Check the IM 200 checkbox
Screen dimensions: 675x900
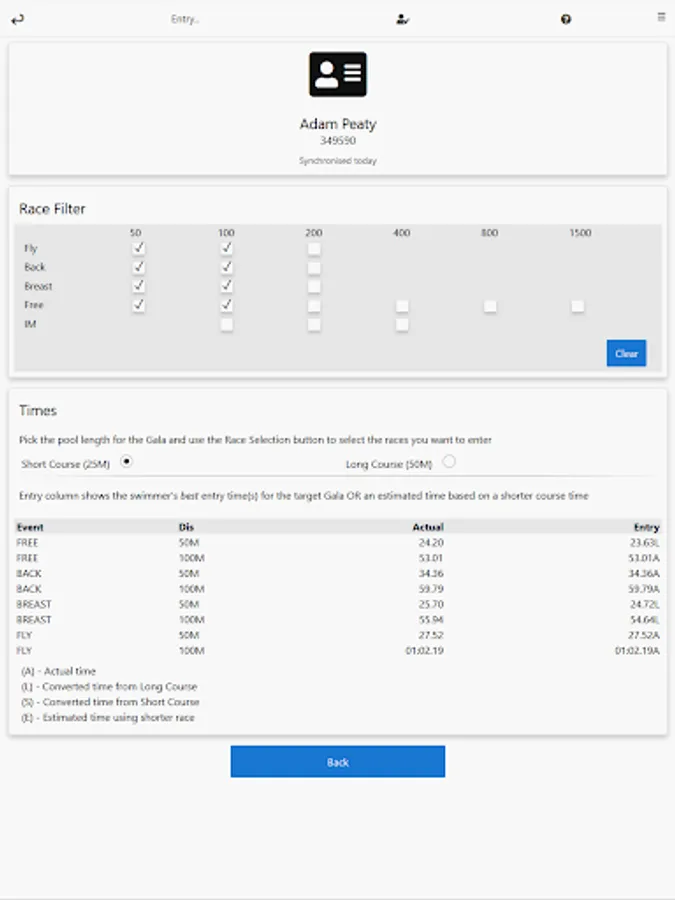point(314,324)
